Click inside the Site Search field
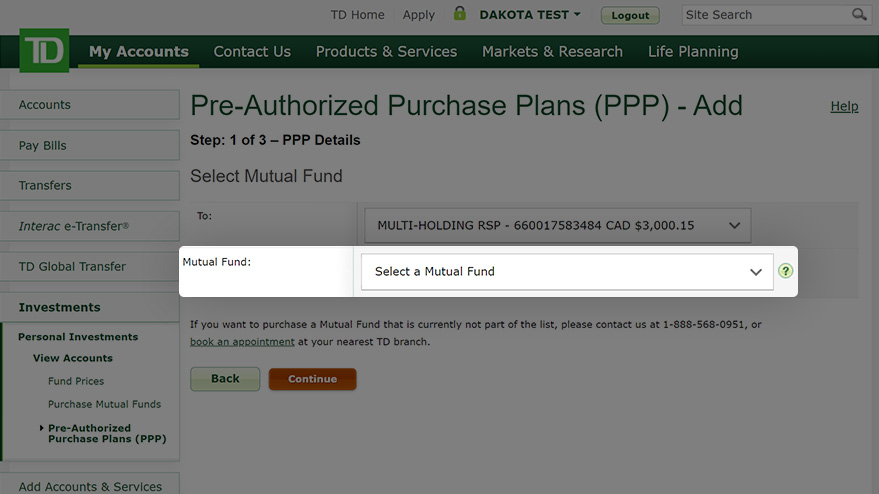 [x=766, y=15]
